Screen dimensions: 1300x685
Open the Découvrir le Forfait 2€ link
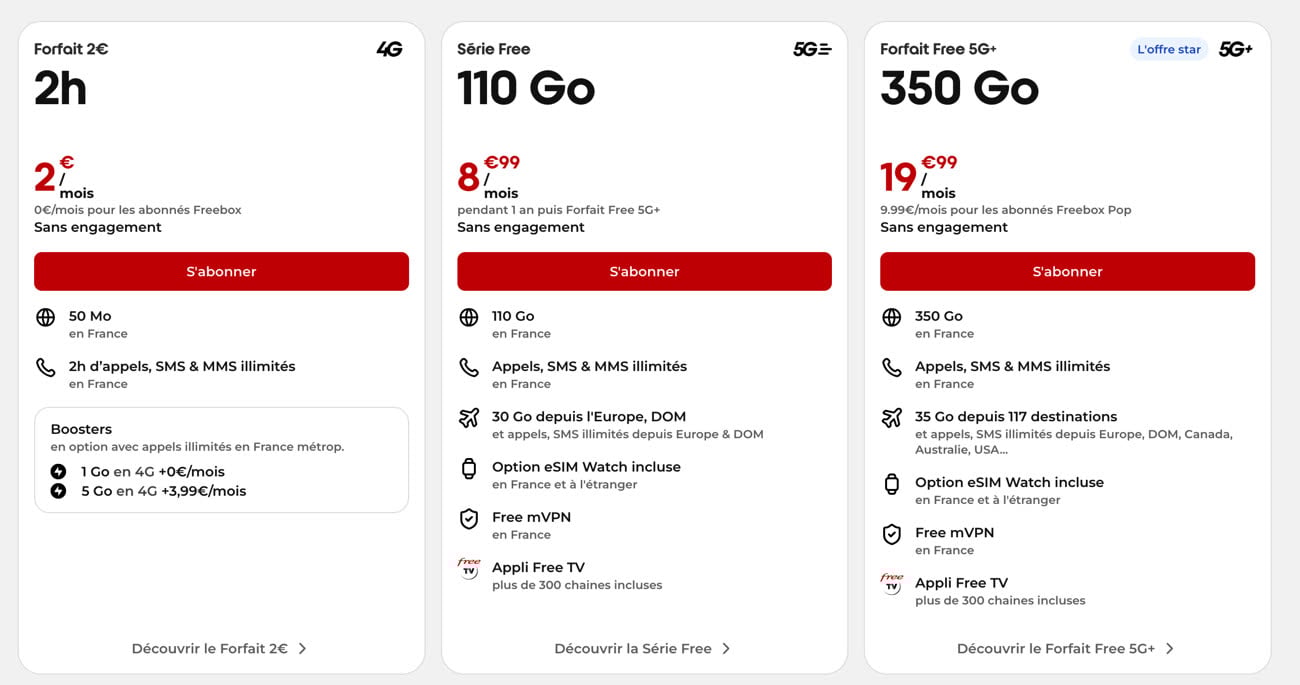(x=209, y=648)
